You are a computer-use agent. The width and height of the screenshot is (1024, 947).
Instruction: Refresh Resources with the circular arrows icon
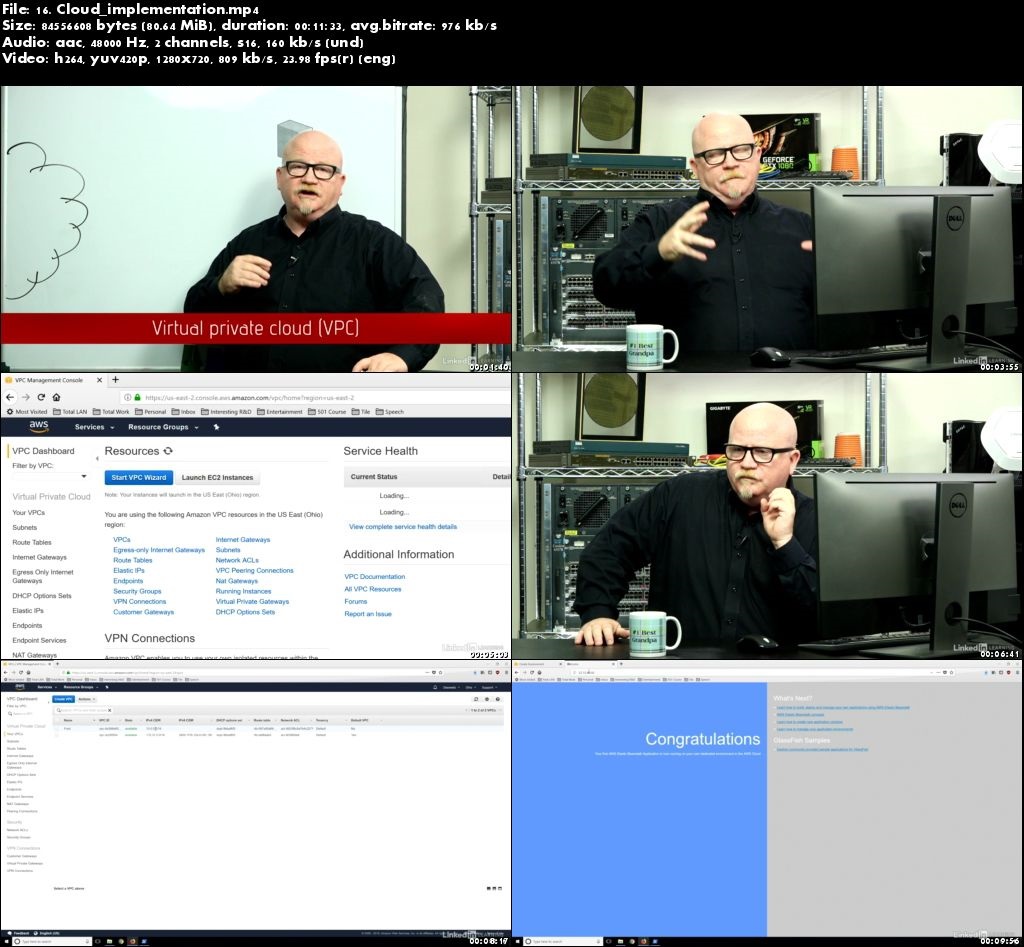(x=168, y=451)
